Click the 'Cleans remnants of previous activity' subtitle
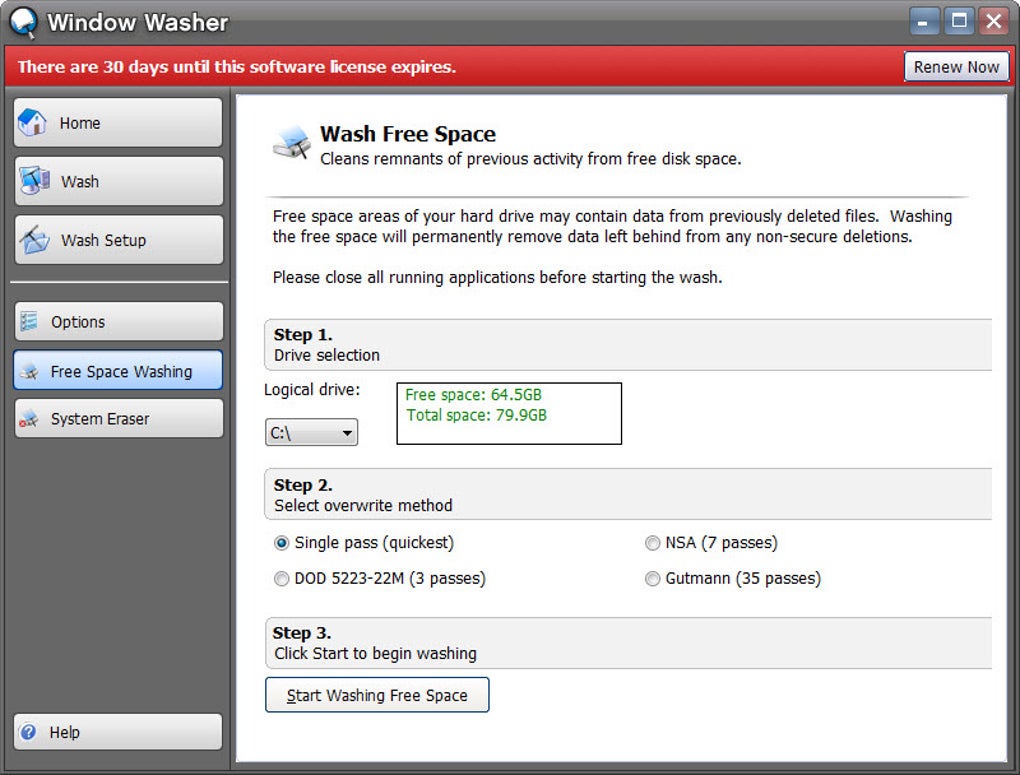The width and height of the screenshot is (1020, 775). tap(531, 159)
